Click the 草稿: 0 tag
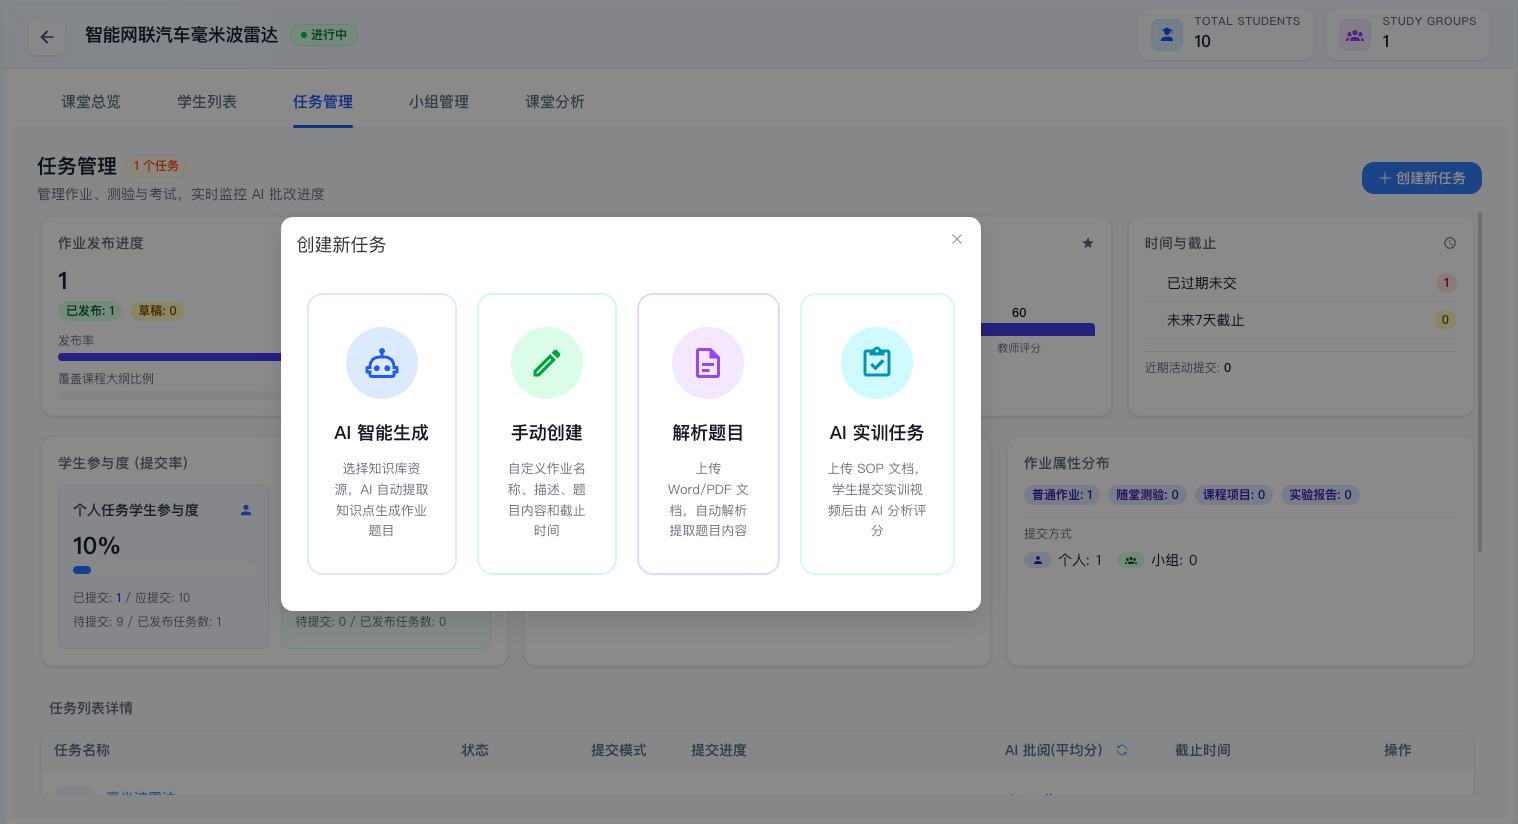This screenshot has width=1518, height=824. pos(158,311)
